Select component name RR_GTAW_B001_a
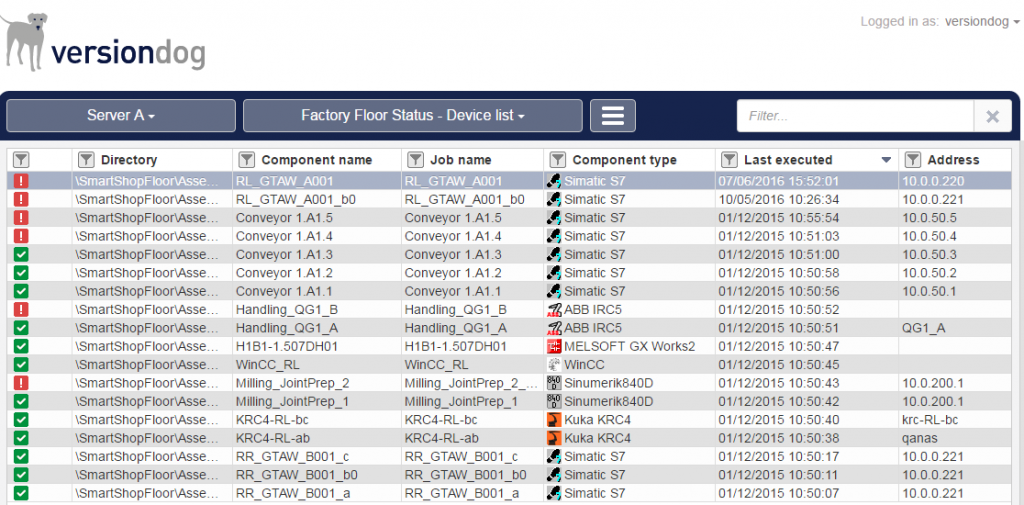 pos(293,493)
